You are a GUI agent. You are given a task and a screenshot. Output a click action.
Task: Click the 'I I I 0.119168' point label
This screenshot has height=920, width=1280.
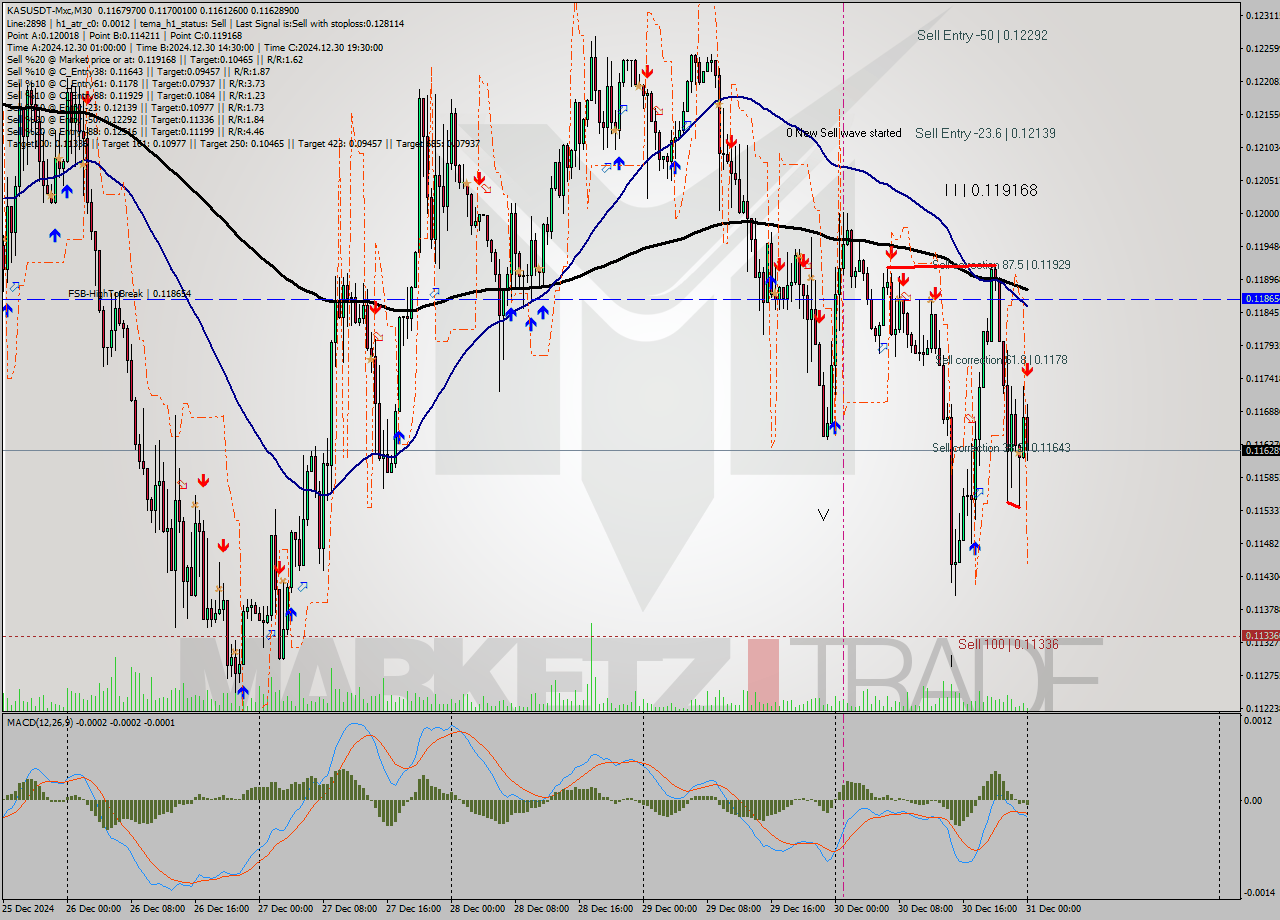[x=991, y=190]
